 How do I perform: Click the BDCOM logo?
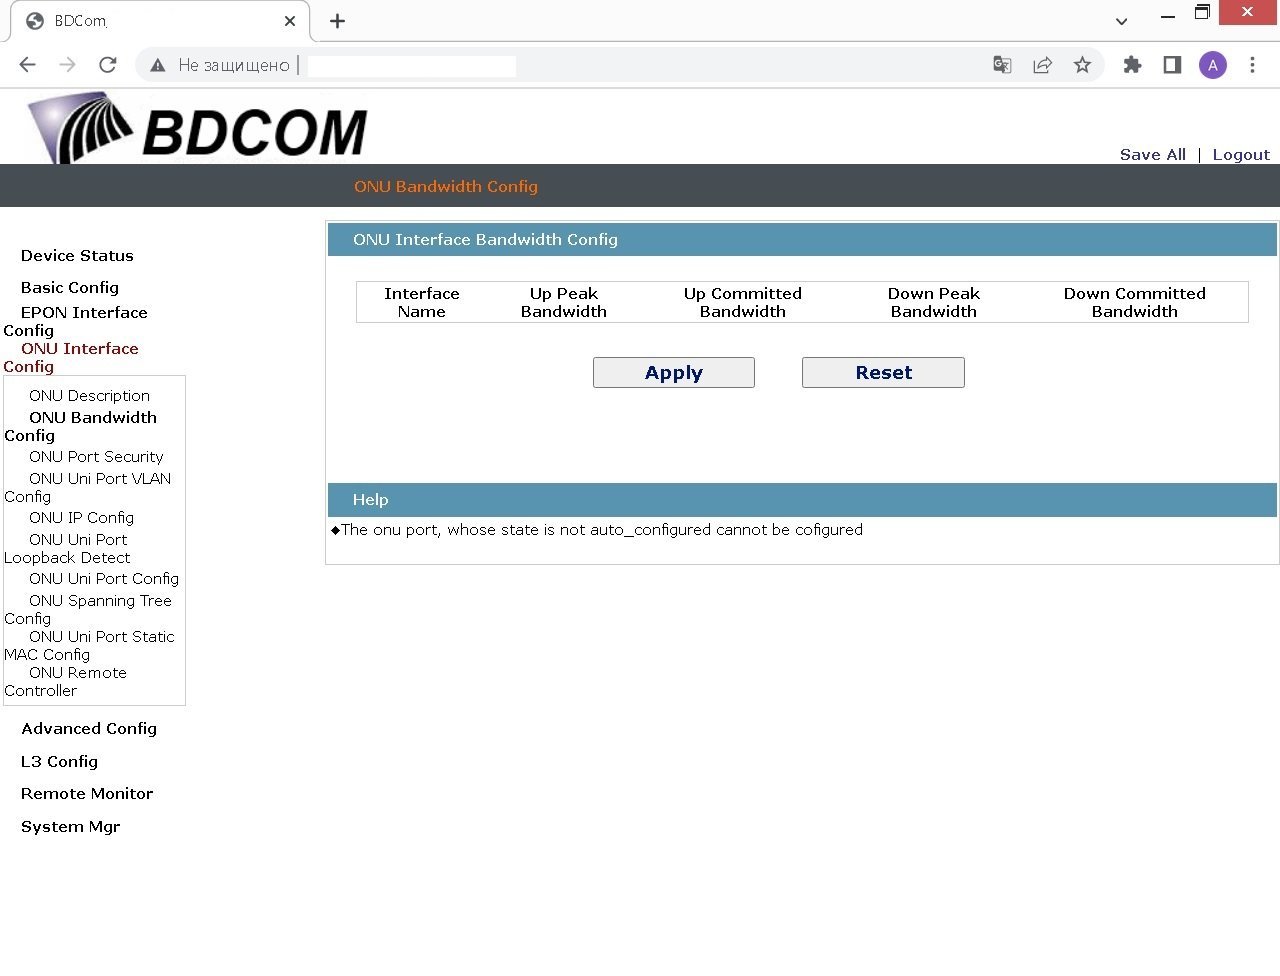(x=198, y=128)
